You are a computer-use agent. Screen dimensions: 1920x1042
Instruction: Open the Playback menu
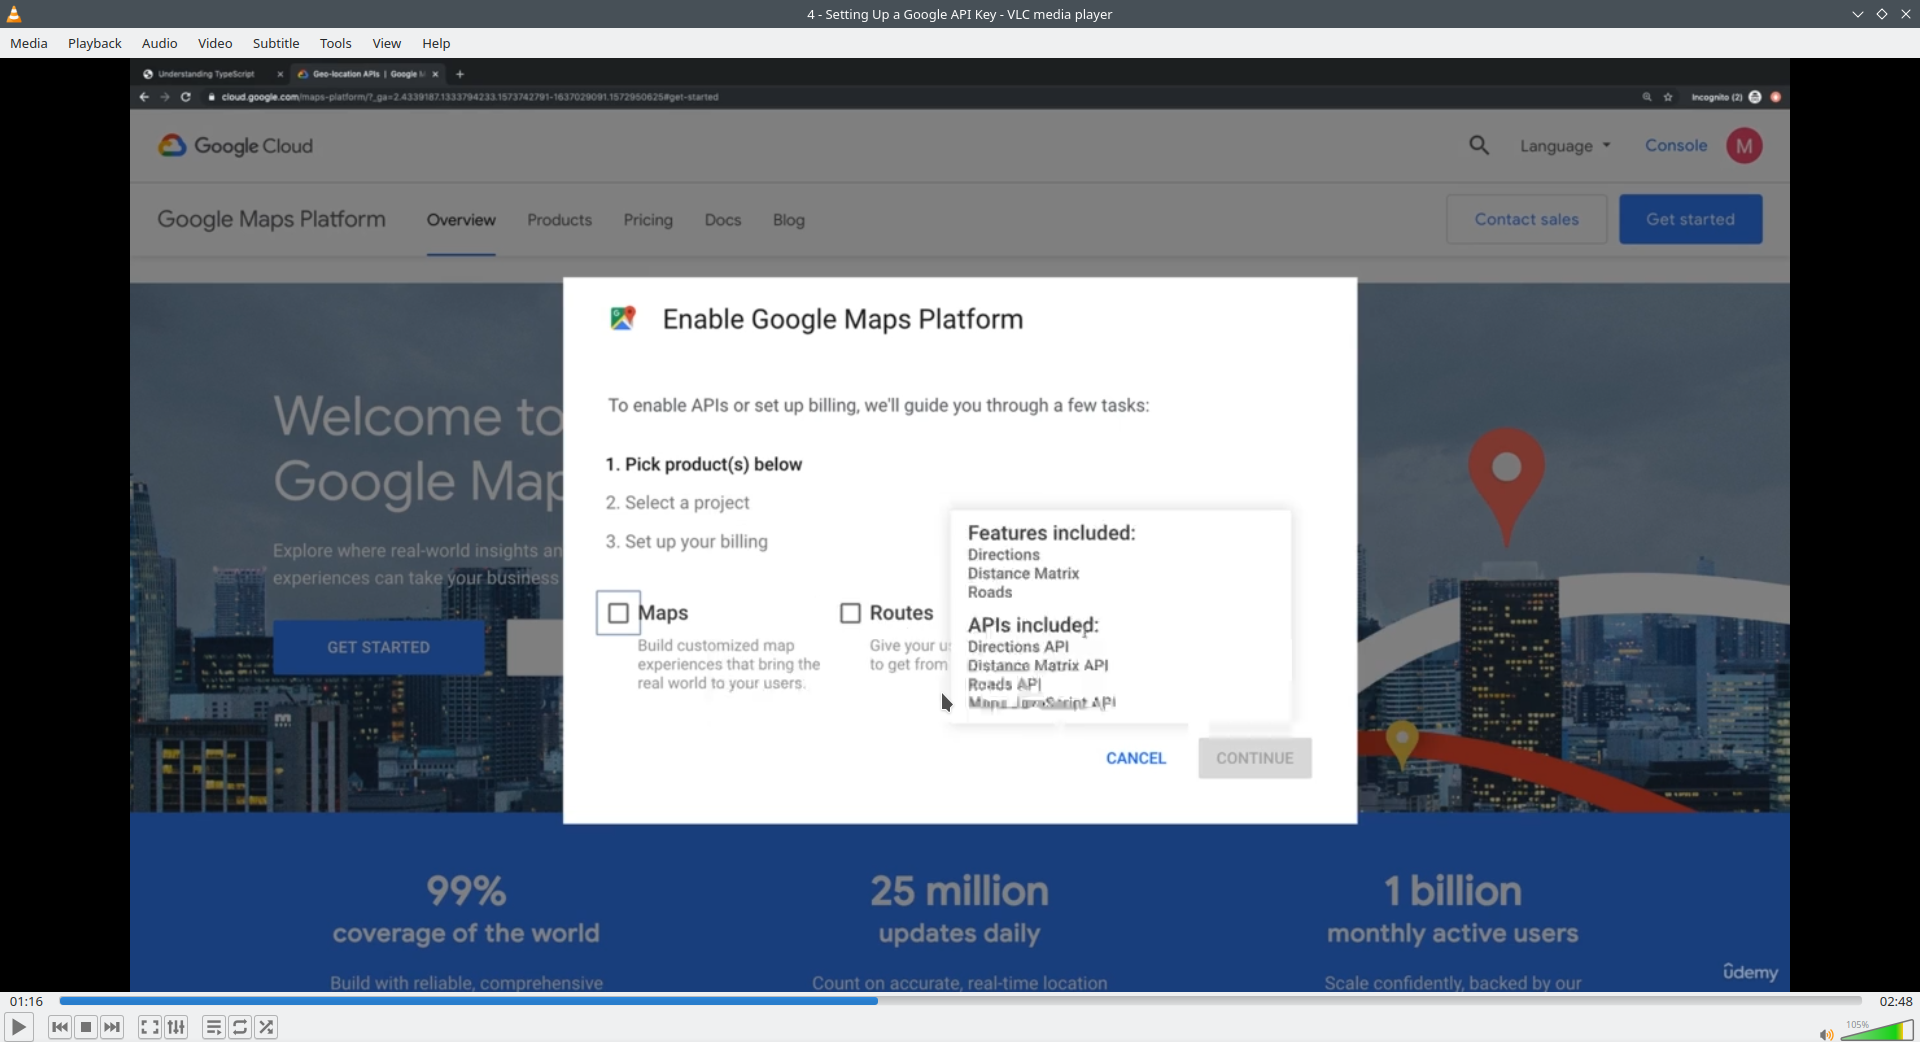pyautogui.click(x=95, y=43)
